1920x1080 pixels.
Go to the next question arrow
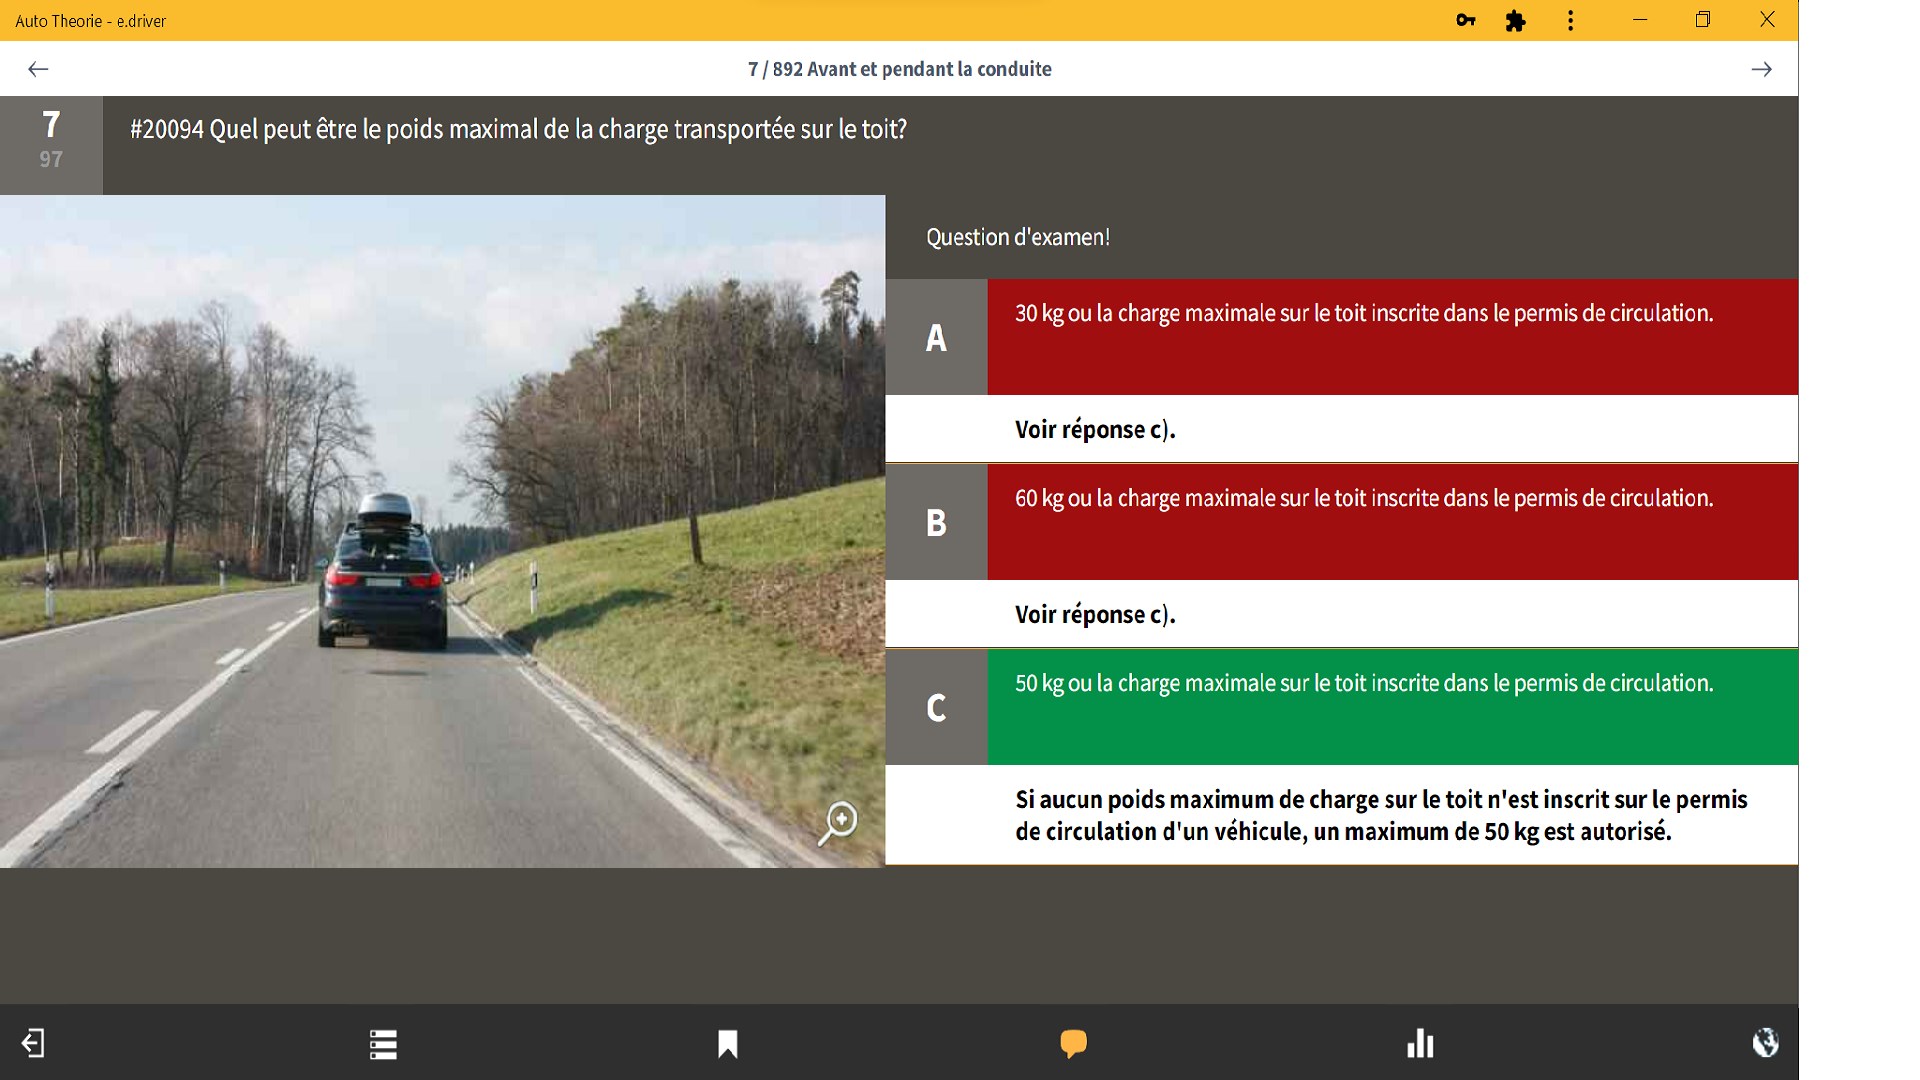pos(1761,69)
